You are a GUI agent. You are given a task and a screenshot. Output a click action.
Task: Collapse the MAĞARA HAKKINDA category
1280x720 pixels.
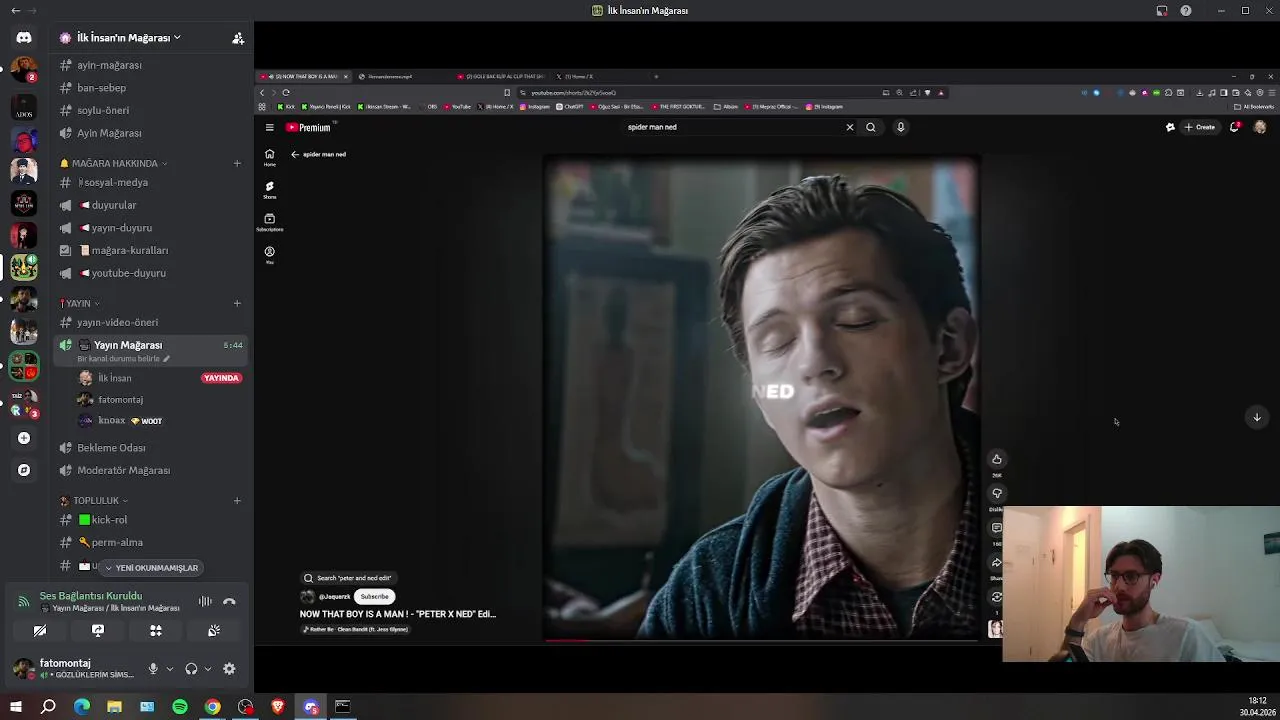(x=114, y=163)
